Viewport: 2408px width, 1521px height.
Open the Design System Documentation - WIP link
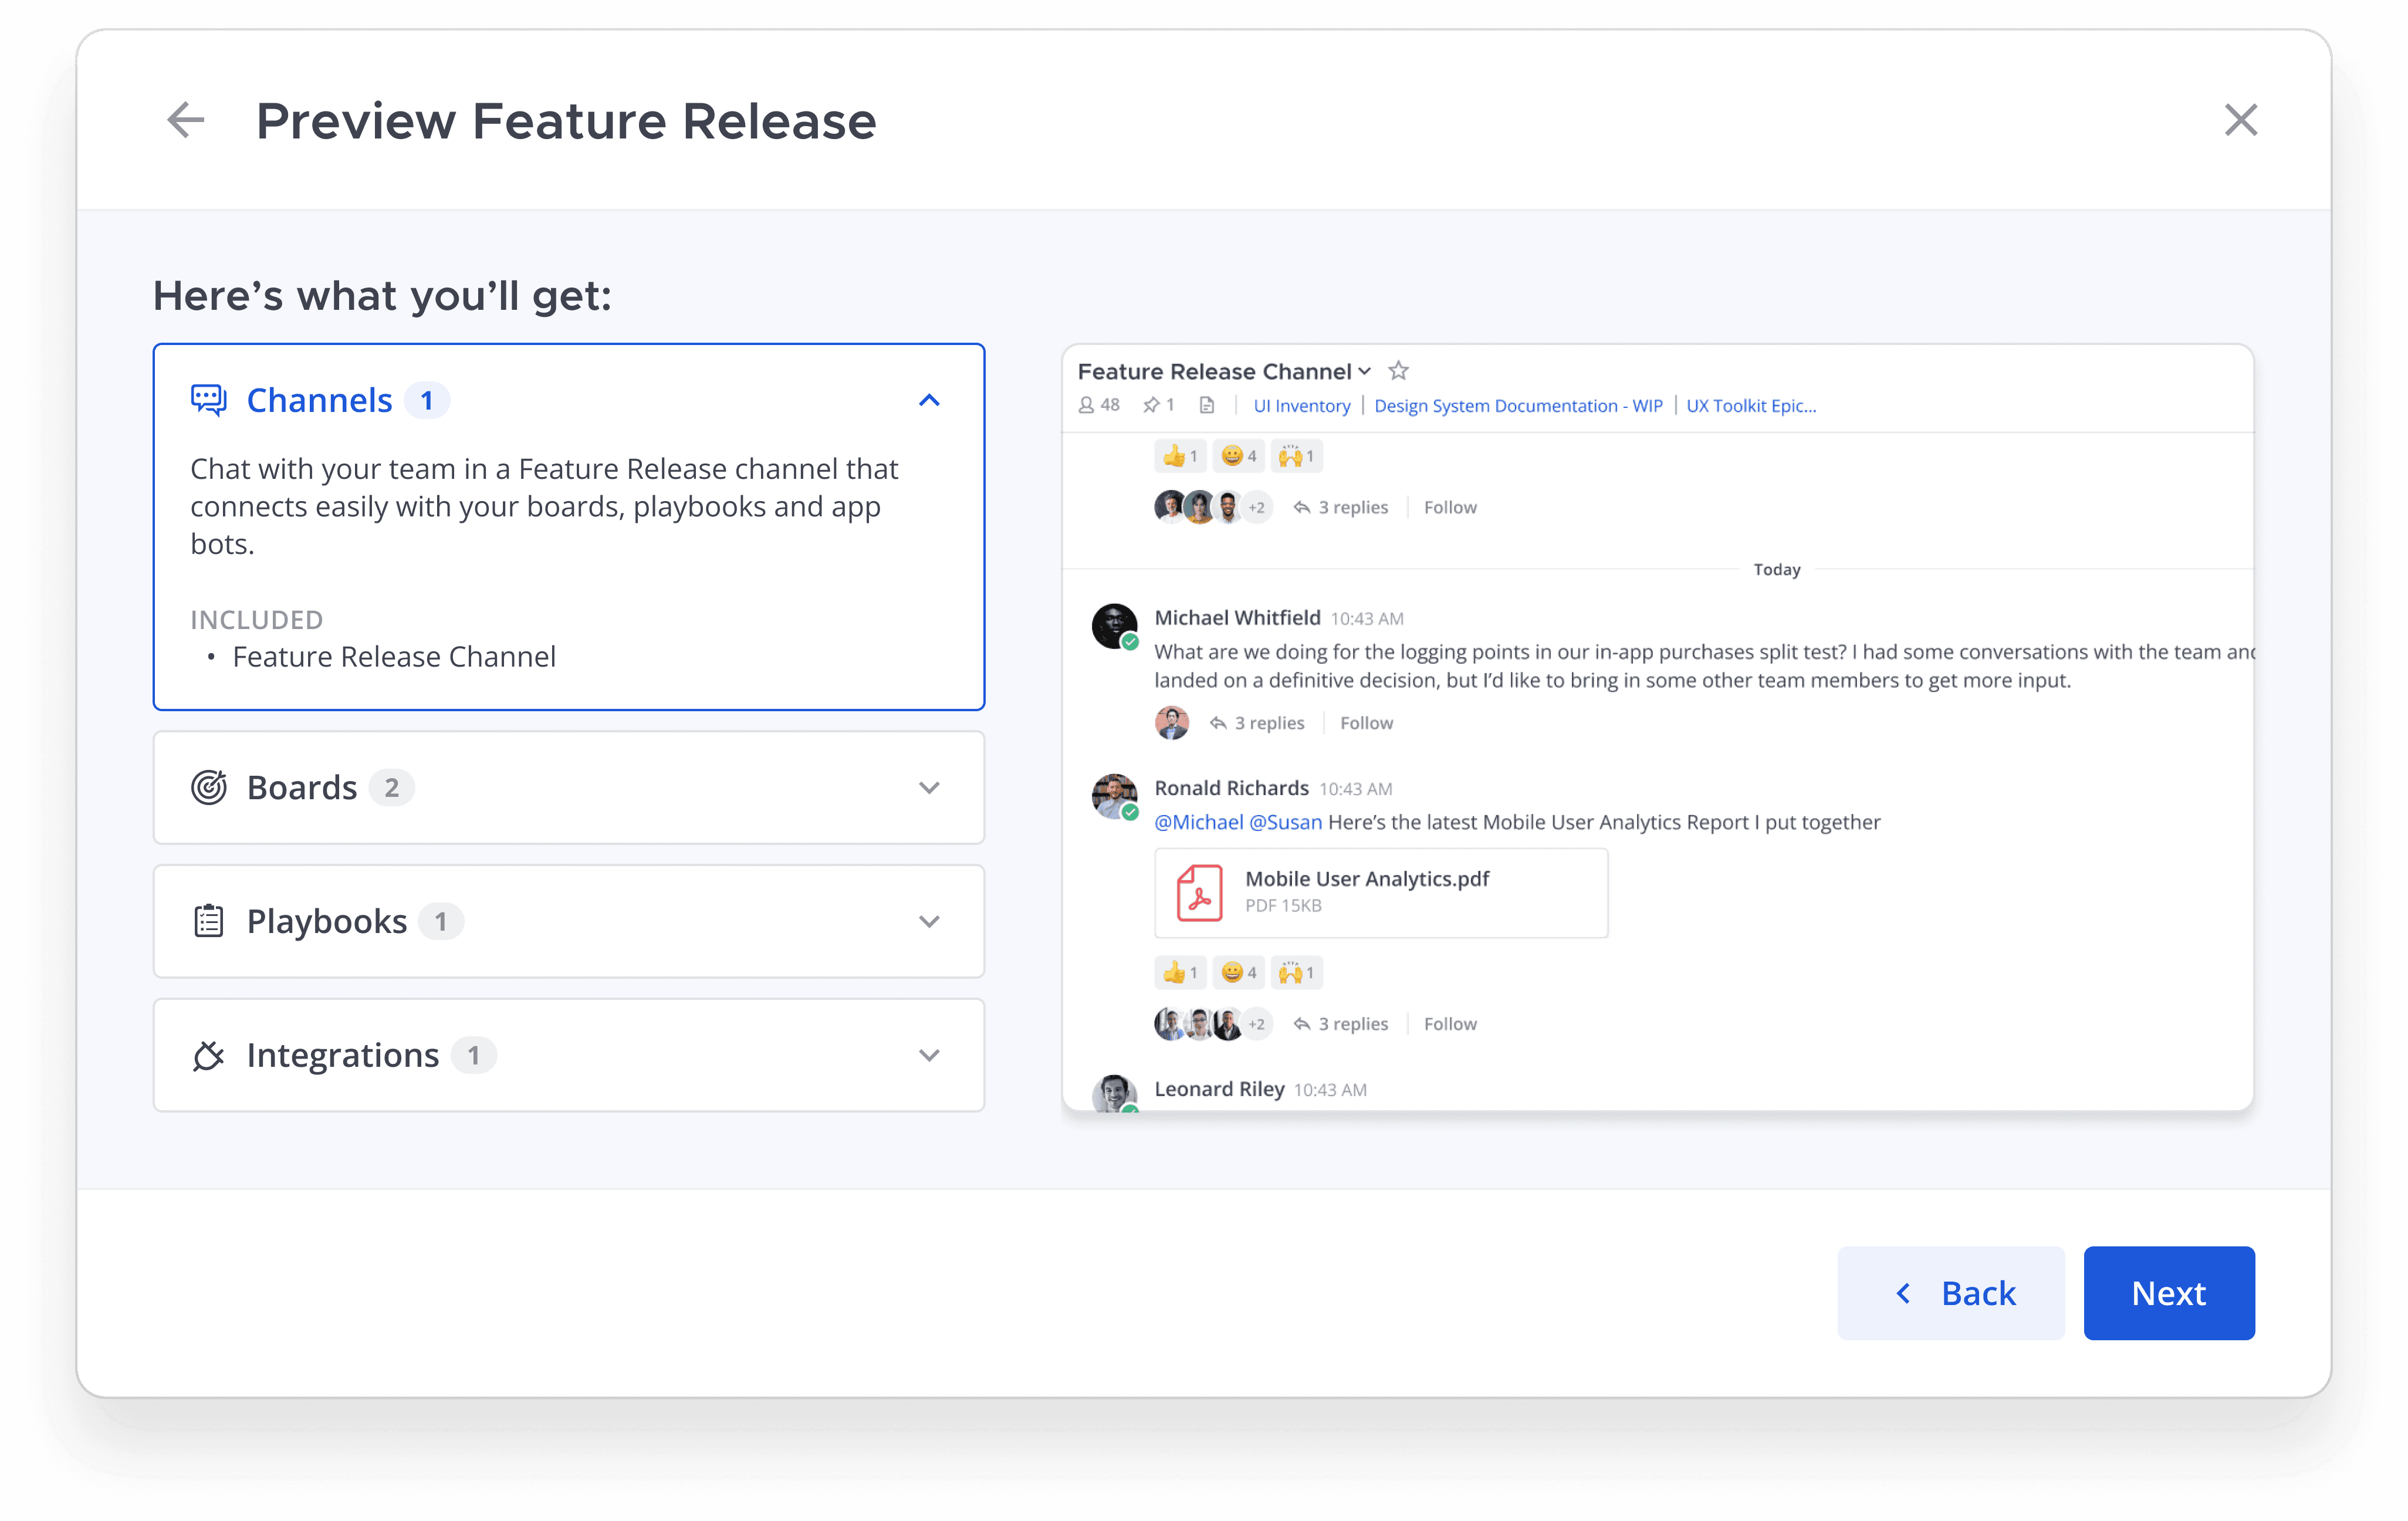click(x=1517, y=405)
